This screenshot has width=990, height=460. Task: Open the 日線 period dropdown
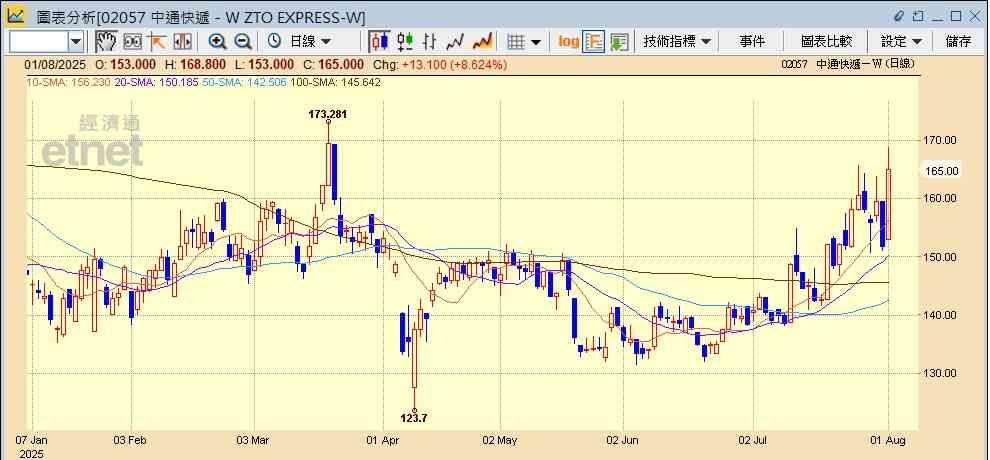tap(310, 42)
